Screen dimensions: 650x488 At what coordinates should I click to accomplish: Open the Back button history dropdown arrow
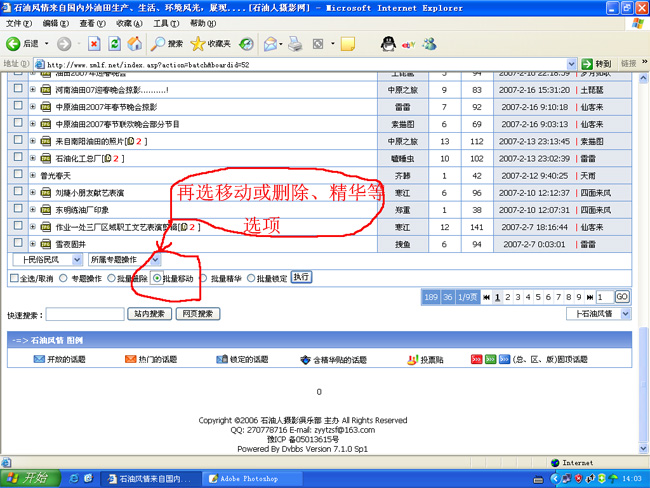pos(46,44)
